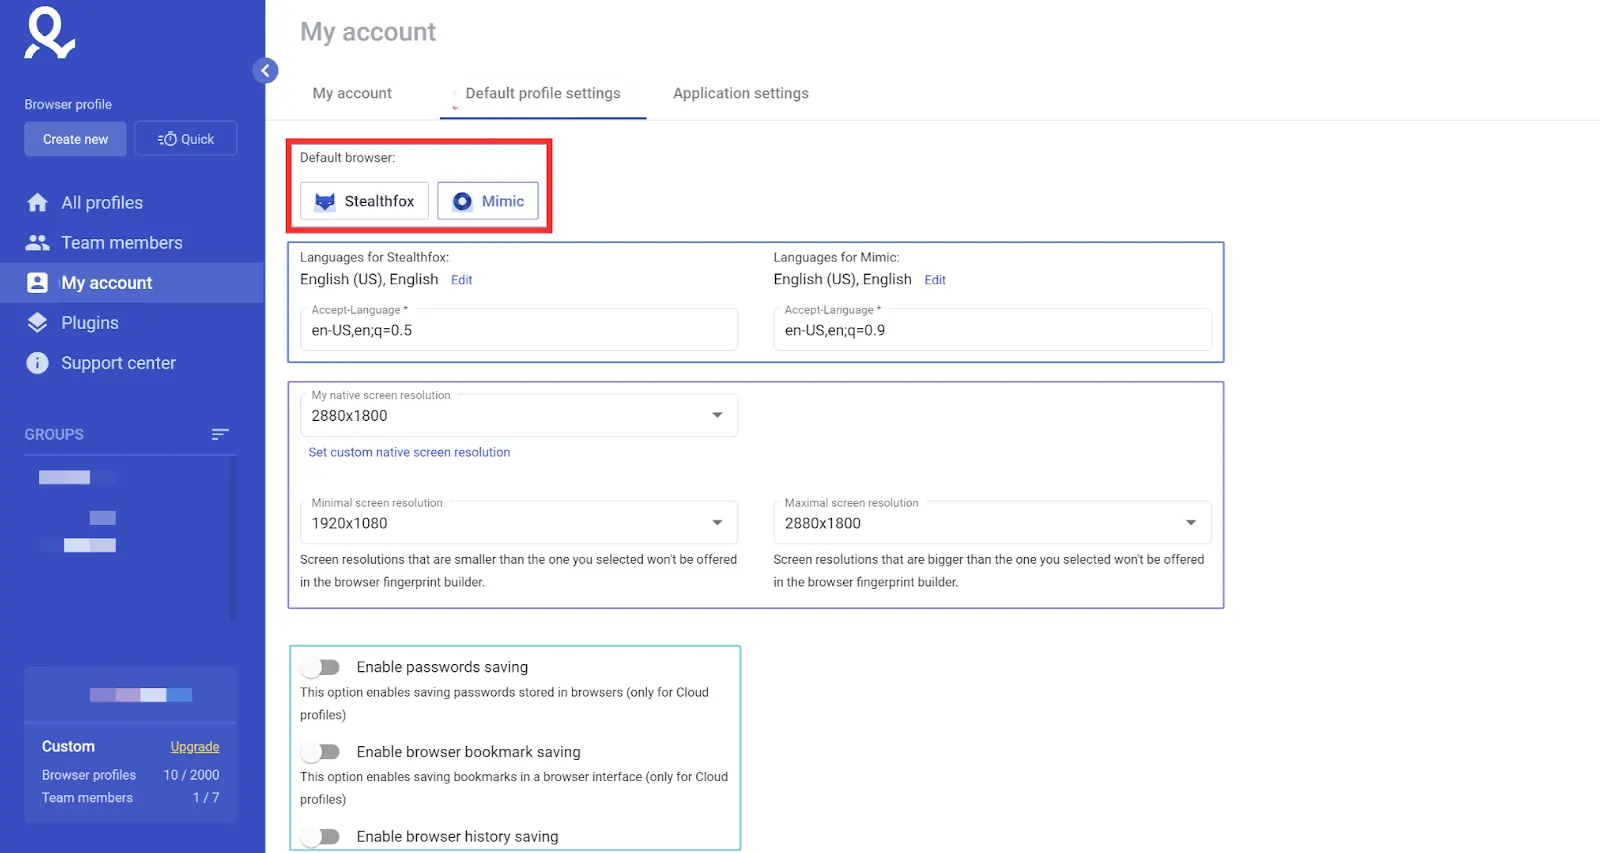Click the Team members people icon
The height and width of the screenshot is (853, 1600).
pos(37,243)
